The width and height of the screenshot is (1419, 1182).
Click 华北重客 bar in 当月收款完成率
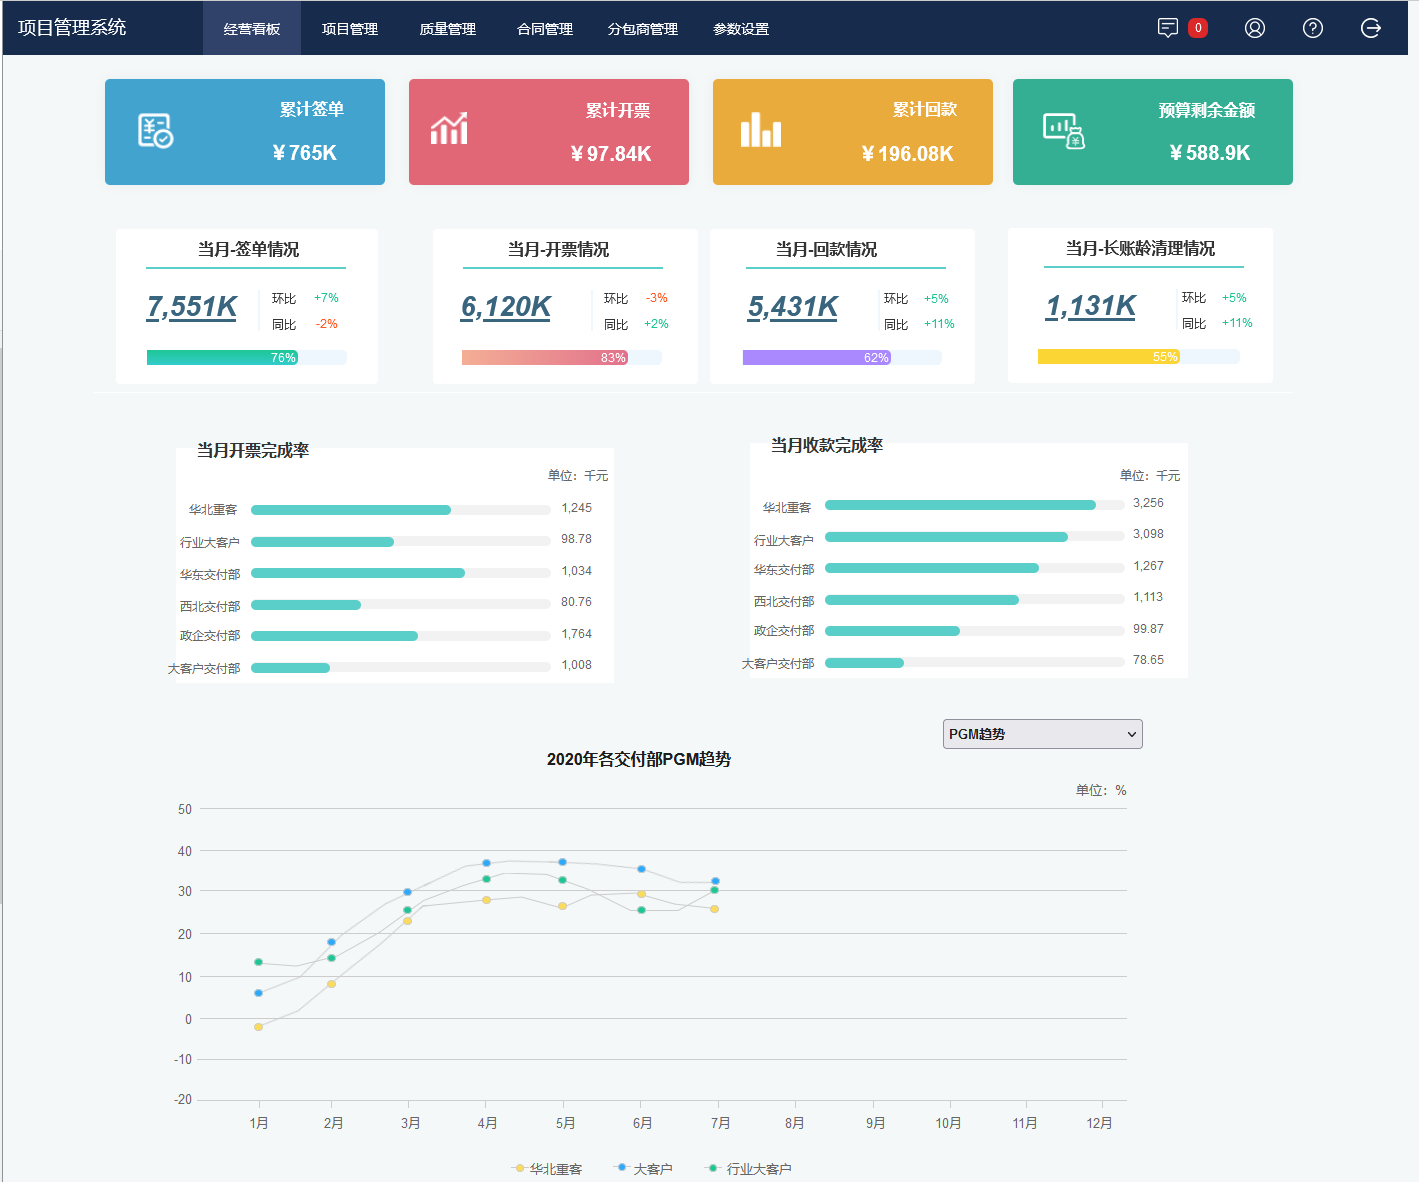960,505
